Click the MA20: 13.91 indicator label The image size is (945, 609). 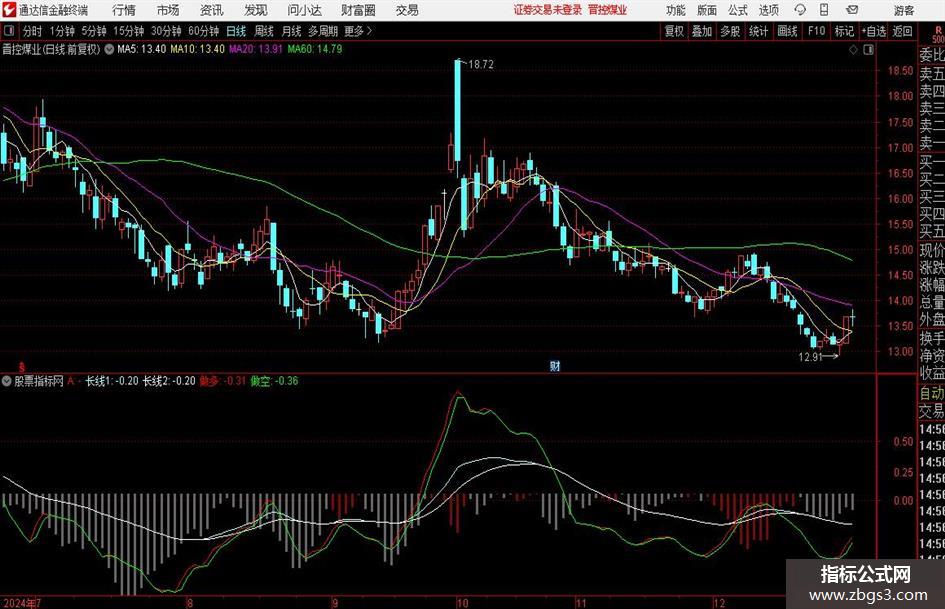coord(256,49)
